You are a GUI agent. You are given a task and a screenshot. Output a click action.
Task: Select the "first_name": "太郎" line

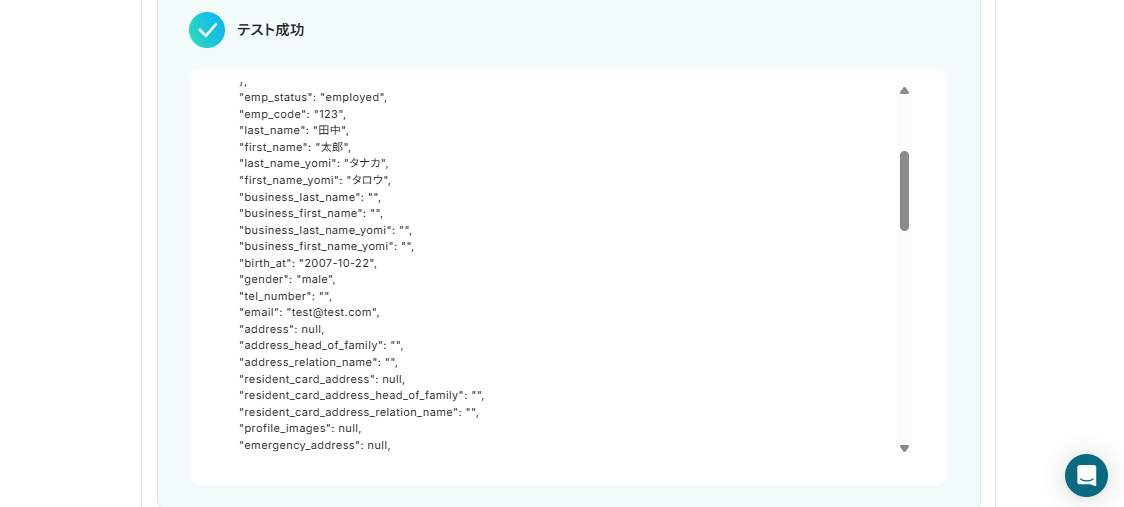tap(295, 147)
